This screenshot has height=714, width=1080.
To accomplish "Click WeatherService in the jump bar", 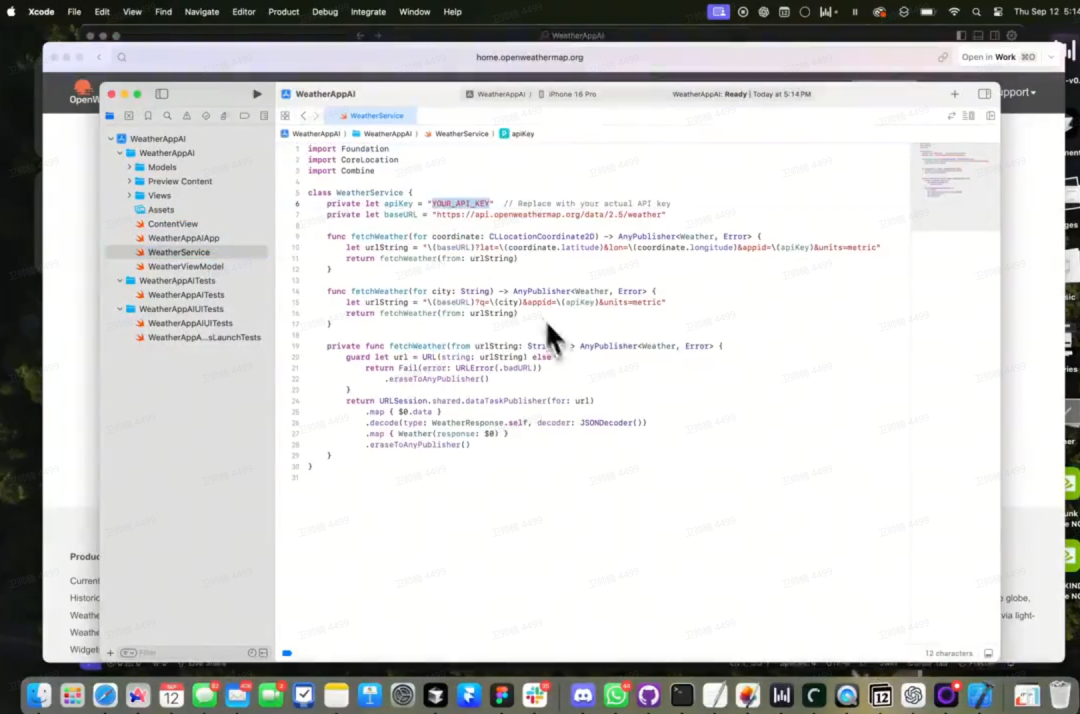I will (456, 134).
